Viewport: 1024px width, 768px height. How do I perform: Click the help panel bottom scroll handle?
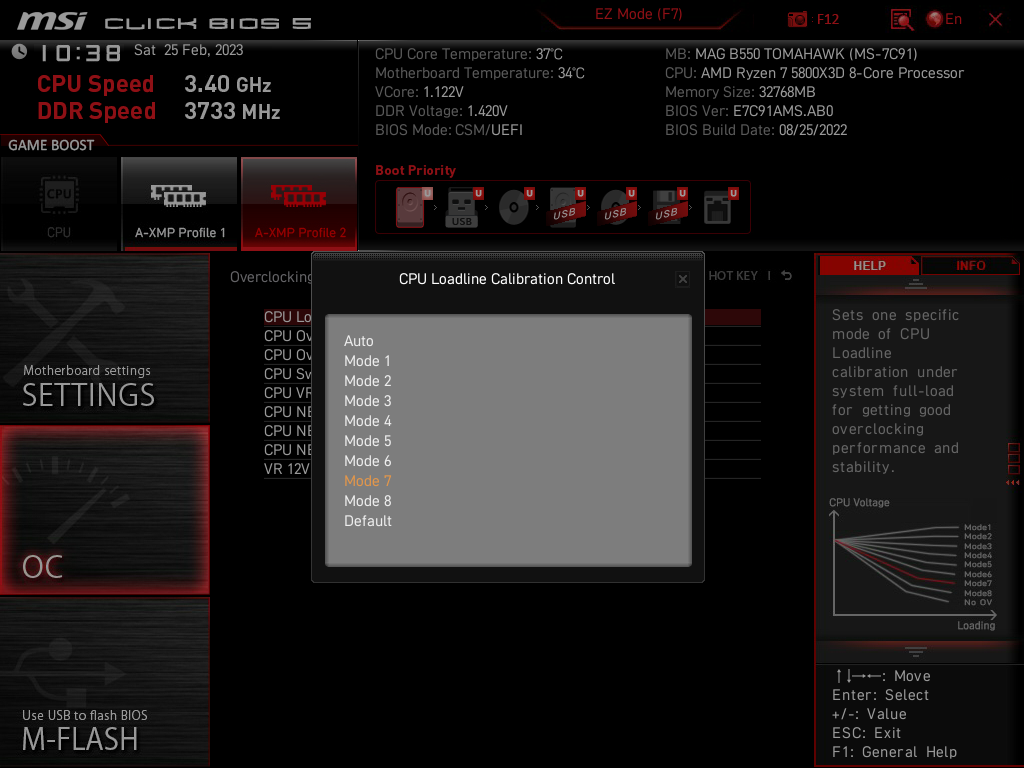[916, 651]
